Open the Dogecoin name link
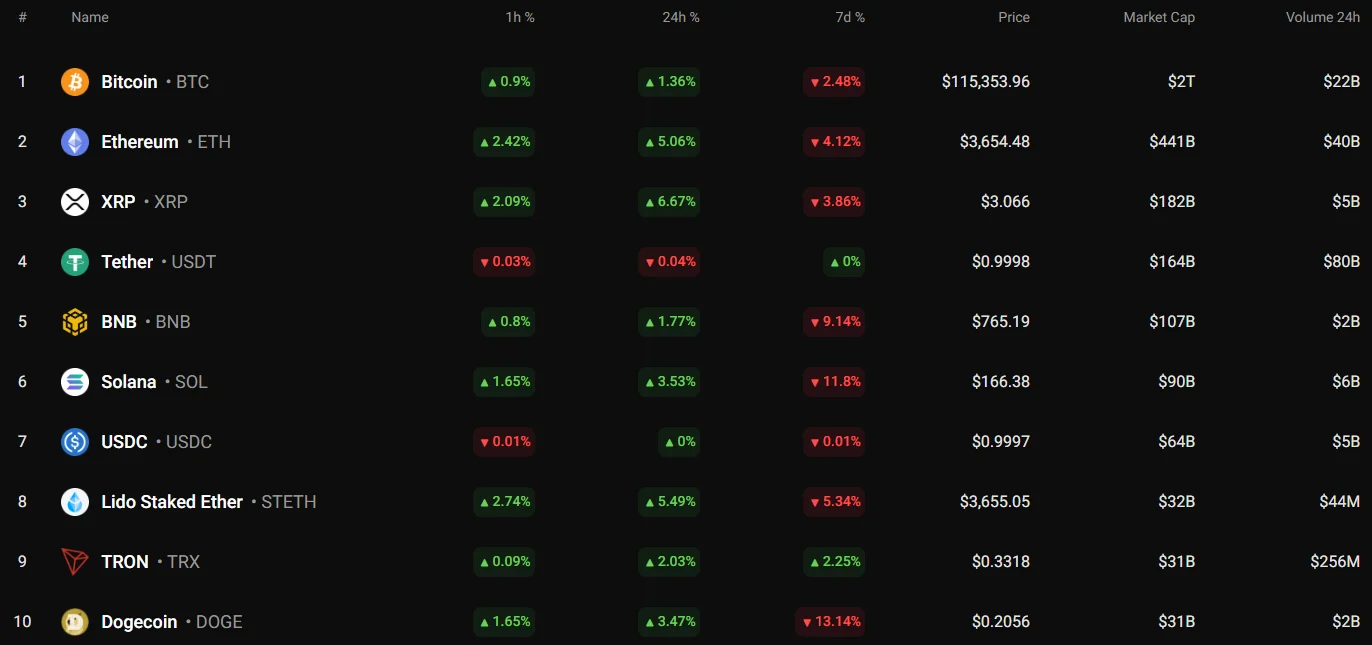Screen dimensions: 1372x645 pyautogui.click(x=139, y=622)
